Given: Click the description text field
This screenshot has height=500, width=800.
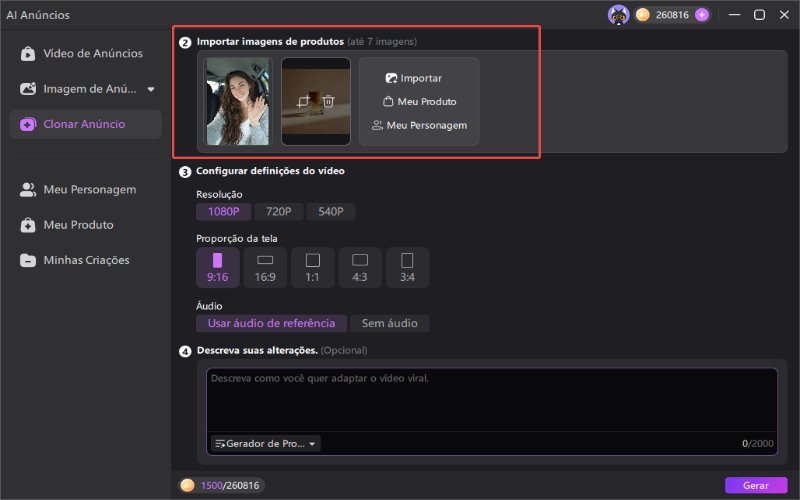Looking at the screenshot, I should tap(492, 400).
